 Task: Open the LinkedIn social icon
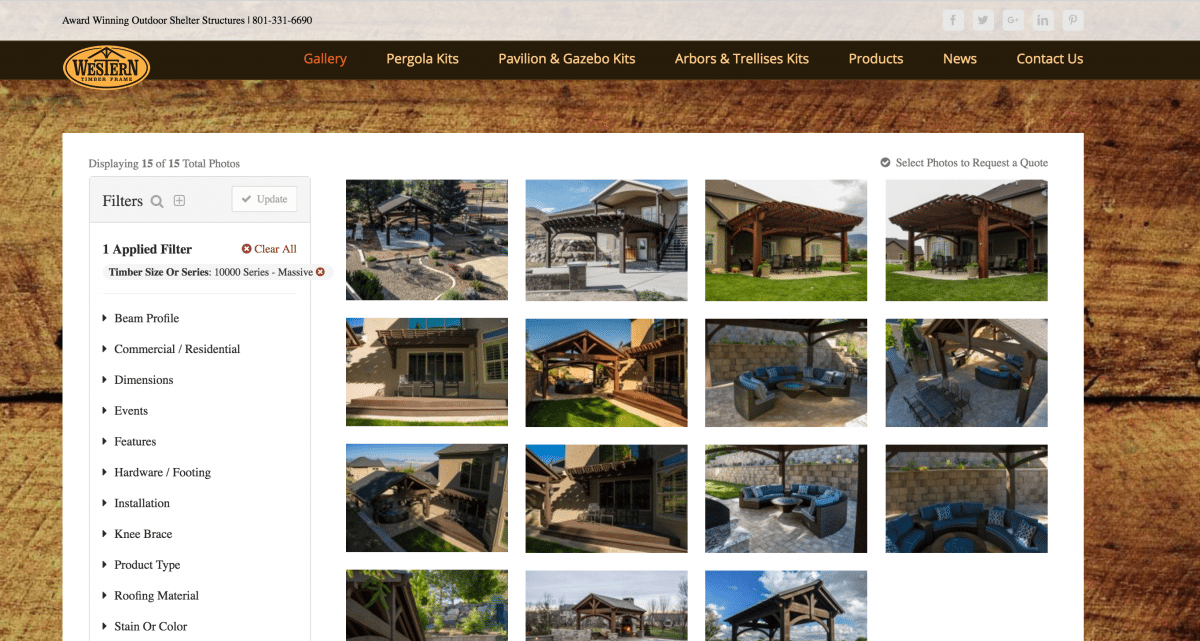click(1043, 20)
